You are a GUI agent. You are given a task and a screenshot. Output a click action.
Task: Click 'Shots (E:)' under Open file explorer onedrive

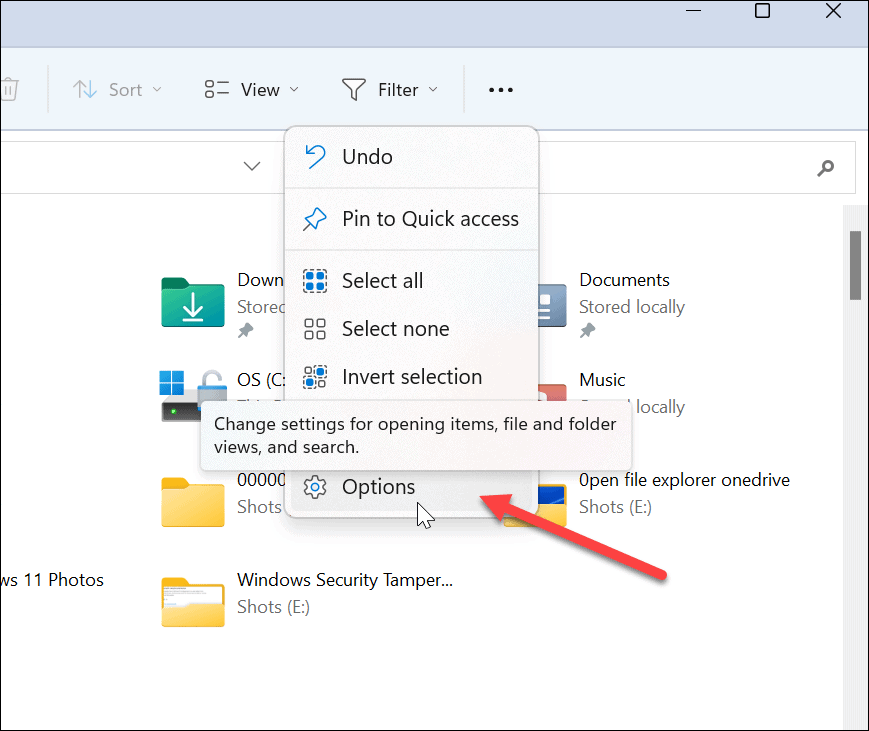point(615,507)
